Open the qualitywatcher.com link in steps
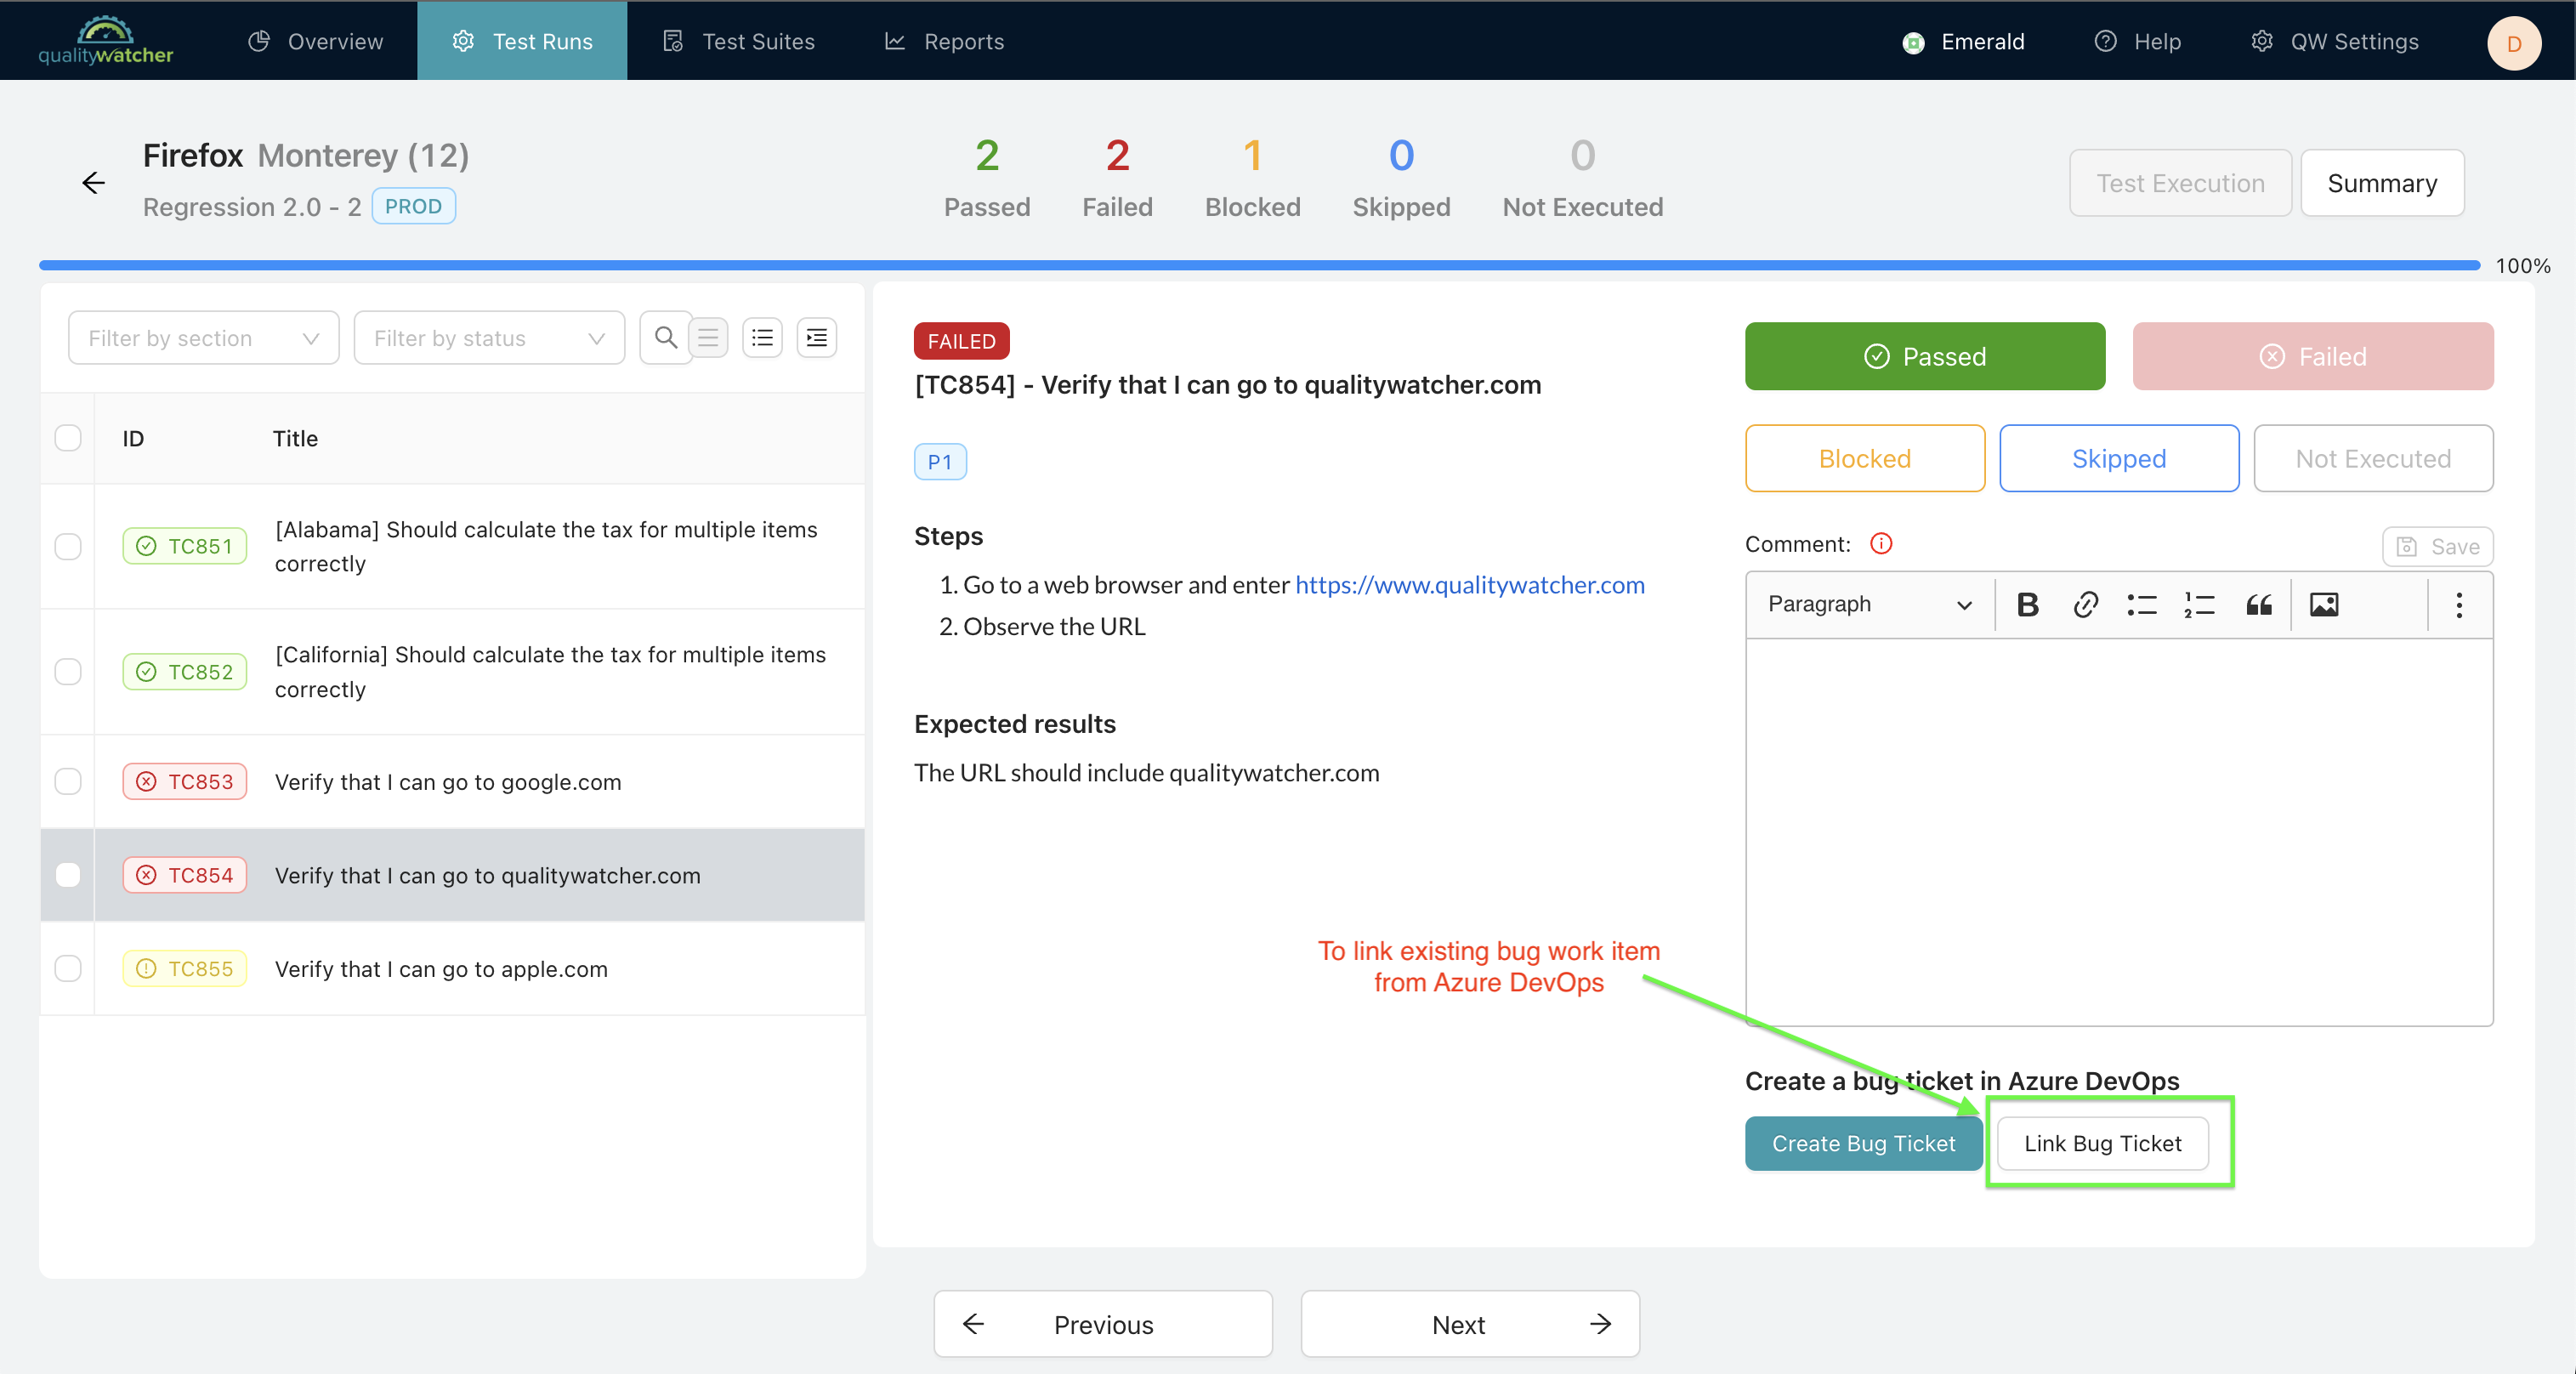This screenshot has width=2576, height=1374. click(1470, 585)
